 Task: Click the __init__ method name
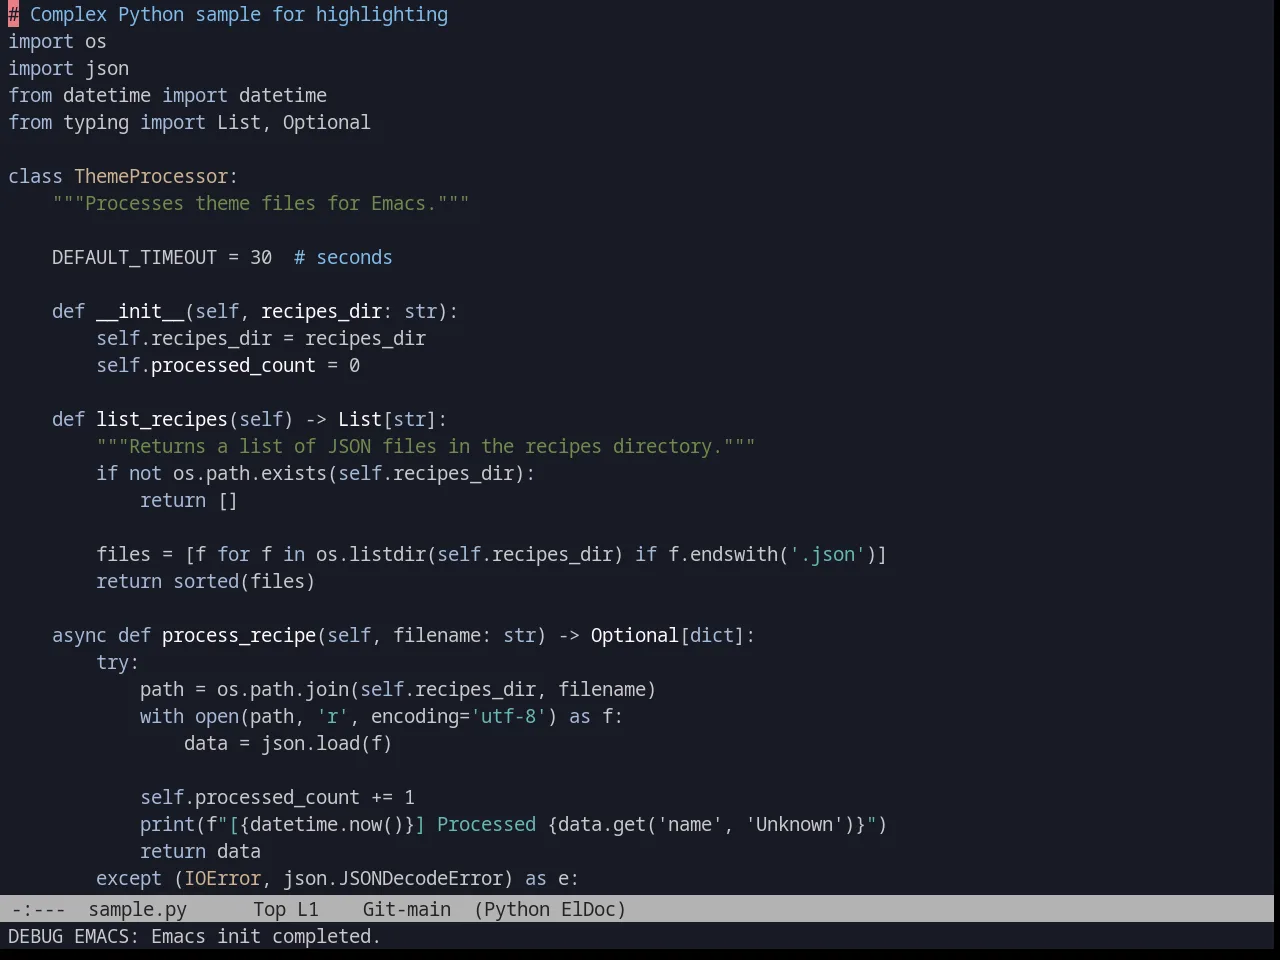coord(140,311)
